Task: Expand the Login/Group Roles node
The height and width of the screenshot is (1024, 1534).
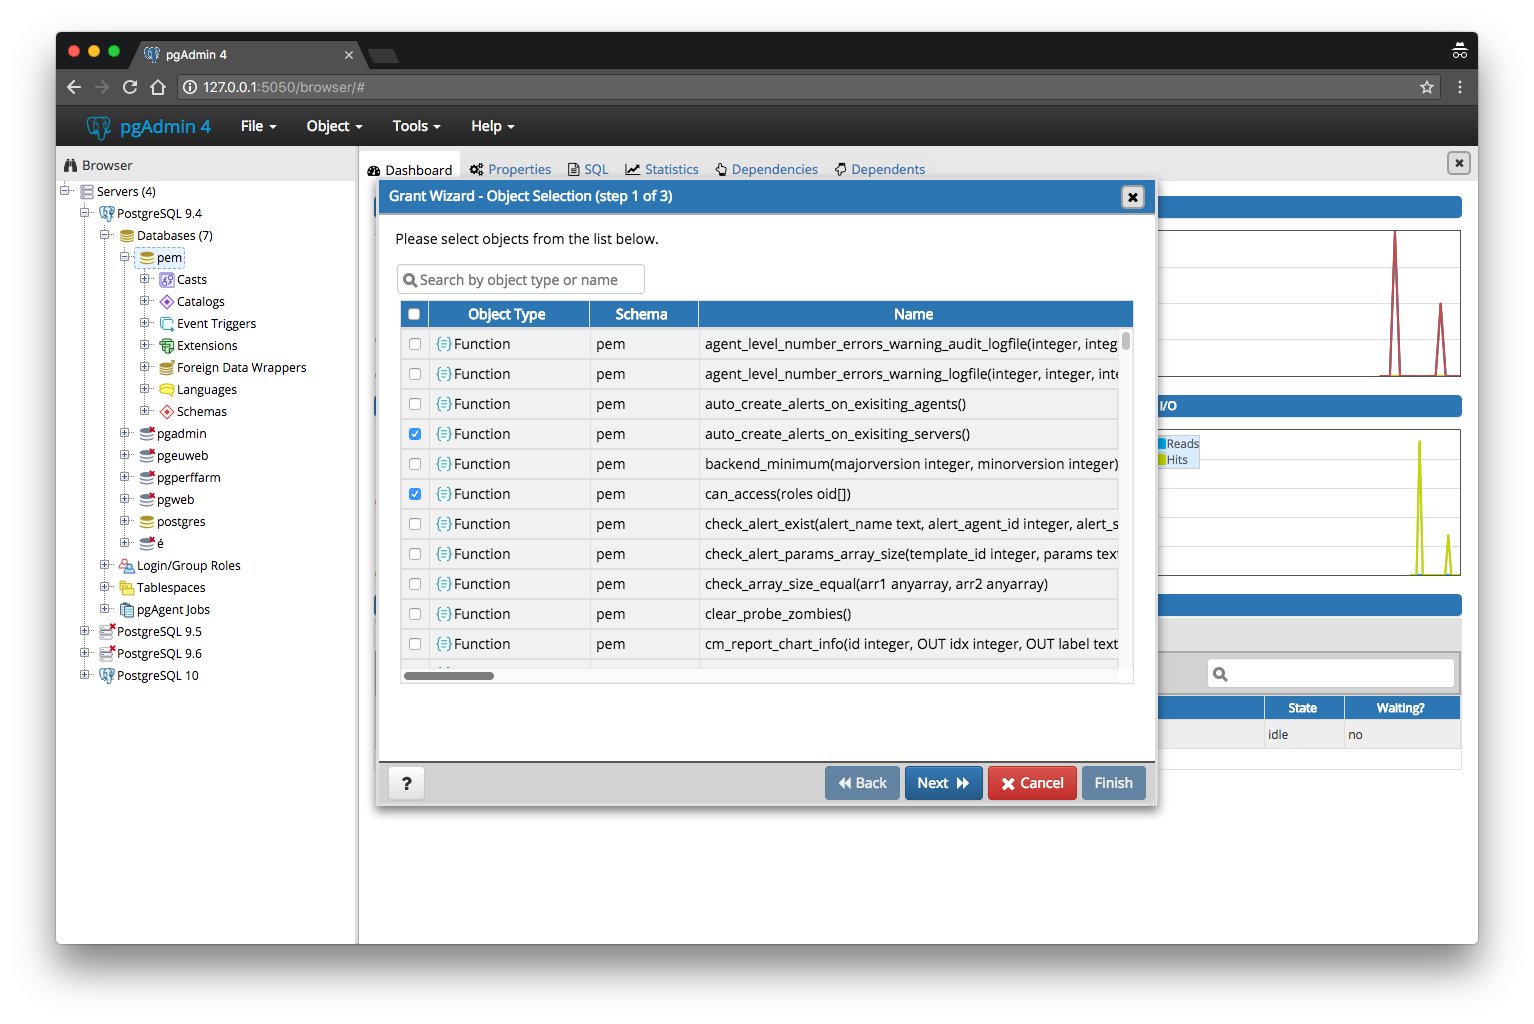Action: 105,565
